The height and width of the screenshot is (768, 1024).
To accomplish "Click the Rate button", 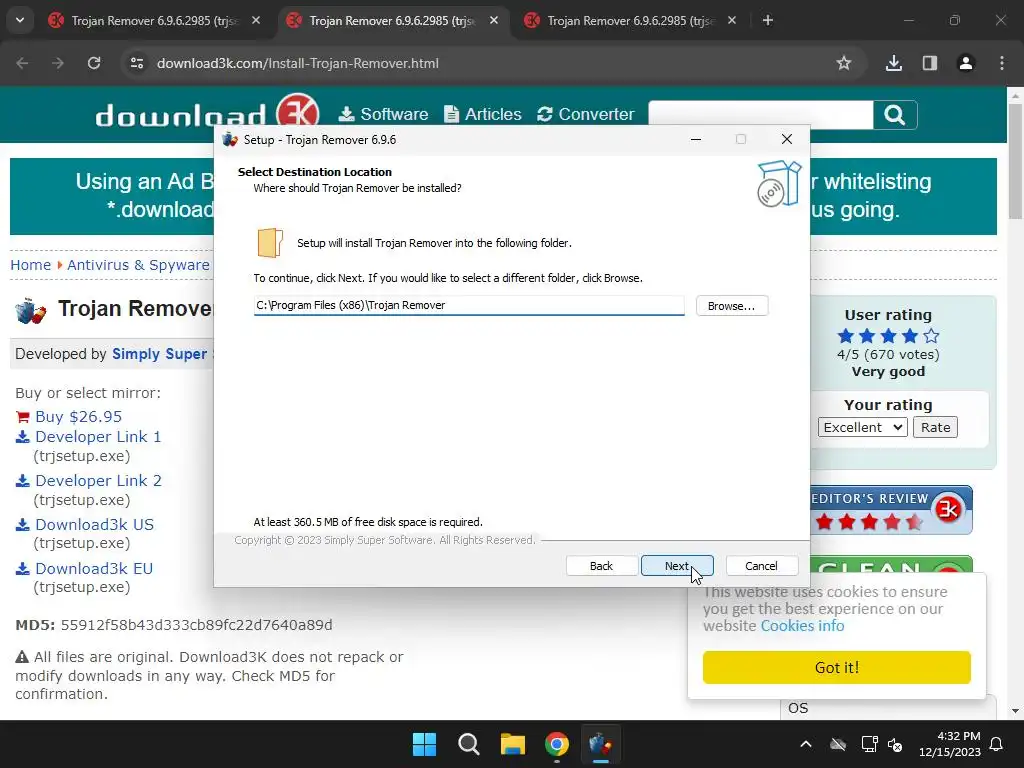I will pos(935,427).
